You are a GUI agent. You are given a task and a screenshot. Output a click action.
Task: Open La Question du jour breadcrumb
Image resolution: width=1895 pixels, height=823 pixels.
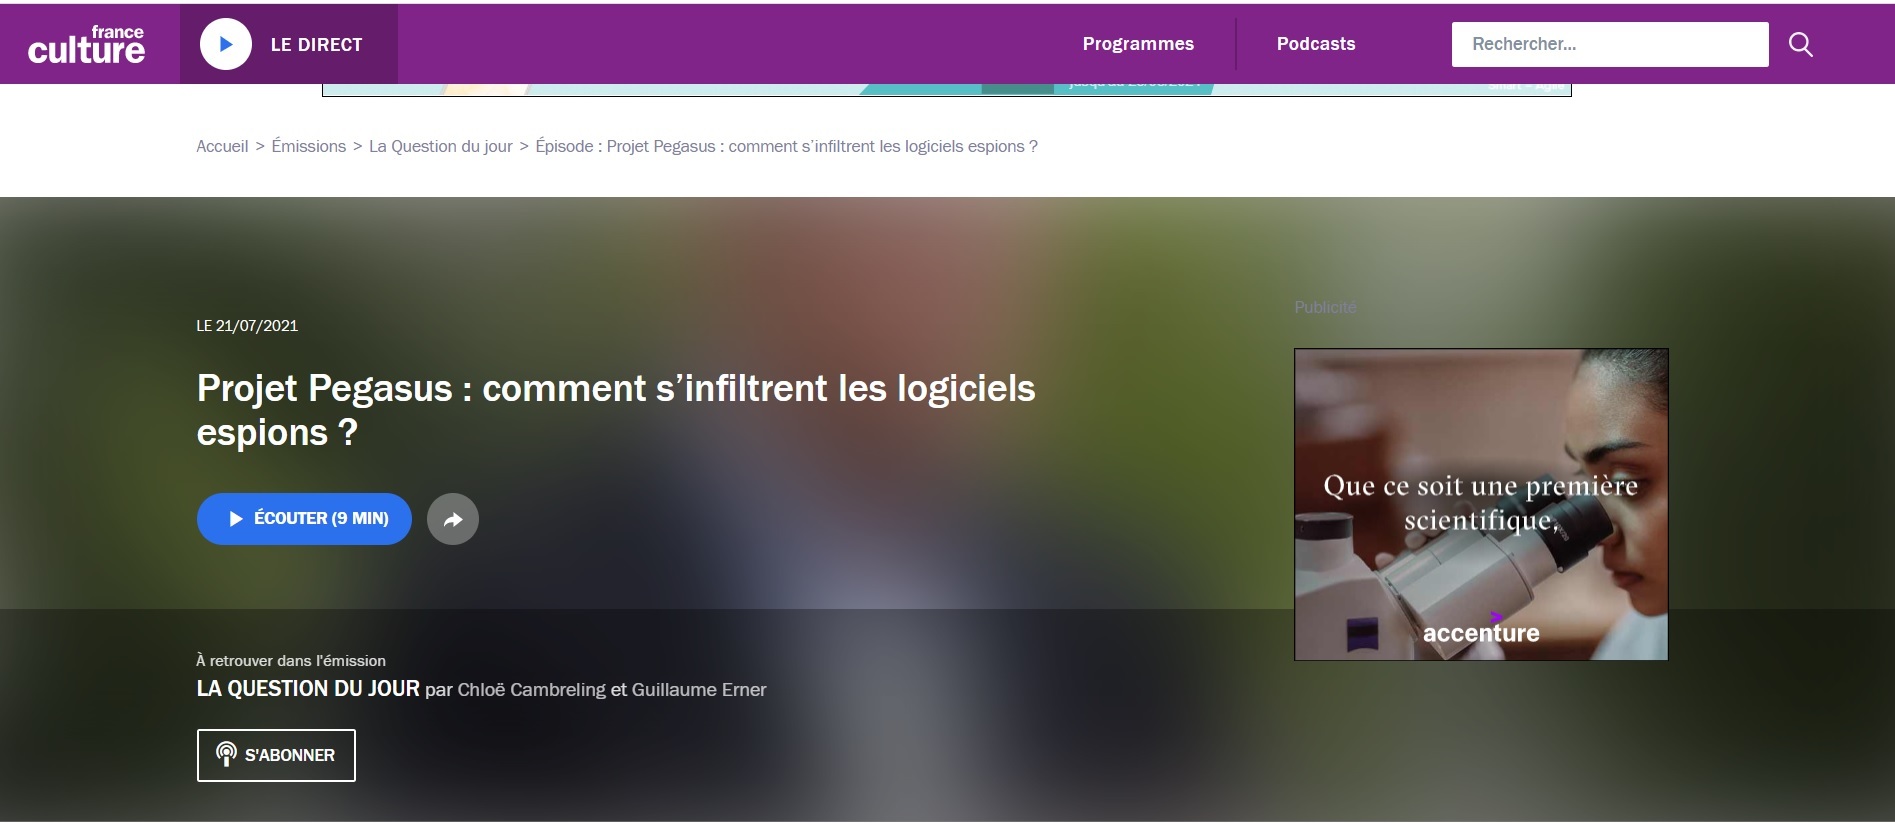440,146
